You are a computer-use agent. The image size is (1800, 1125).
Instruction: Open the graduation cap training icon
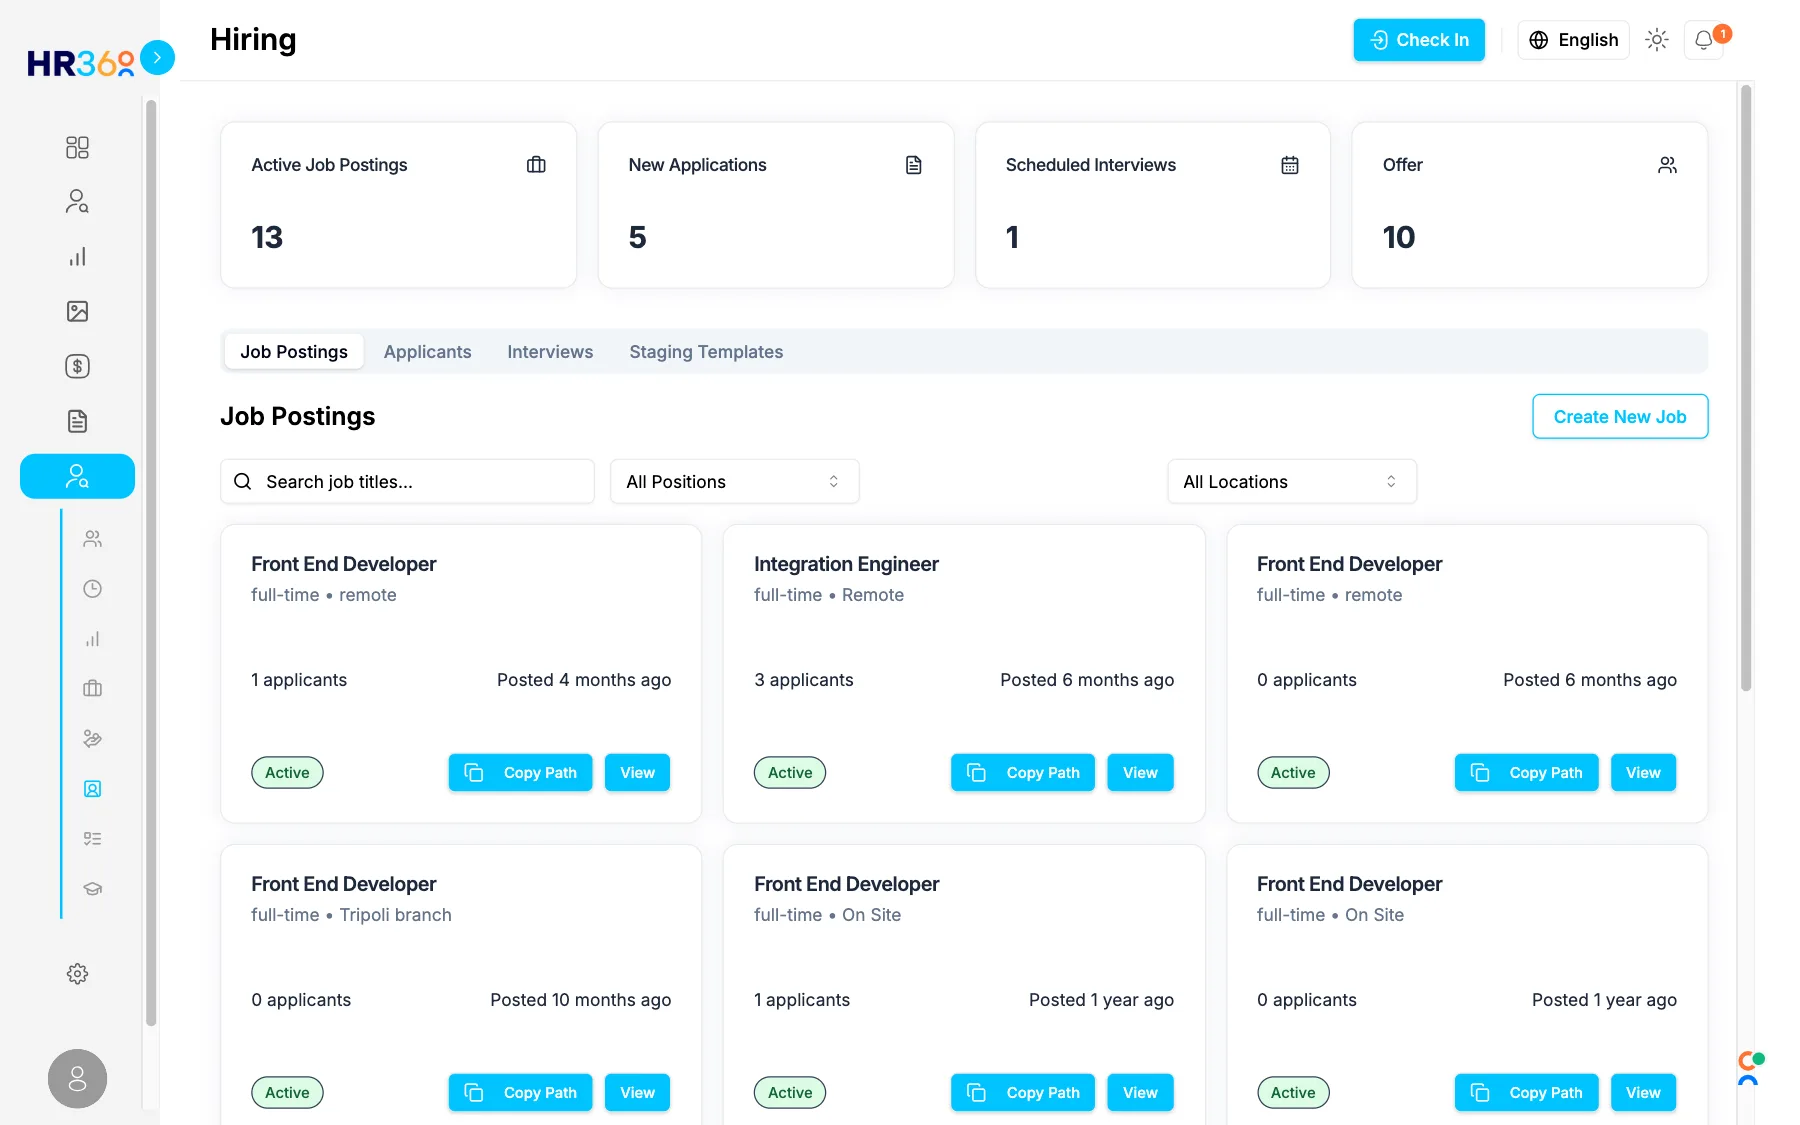pos(92,888)
